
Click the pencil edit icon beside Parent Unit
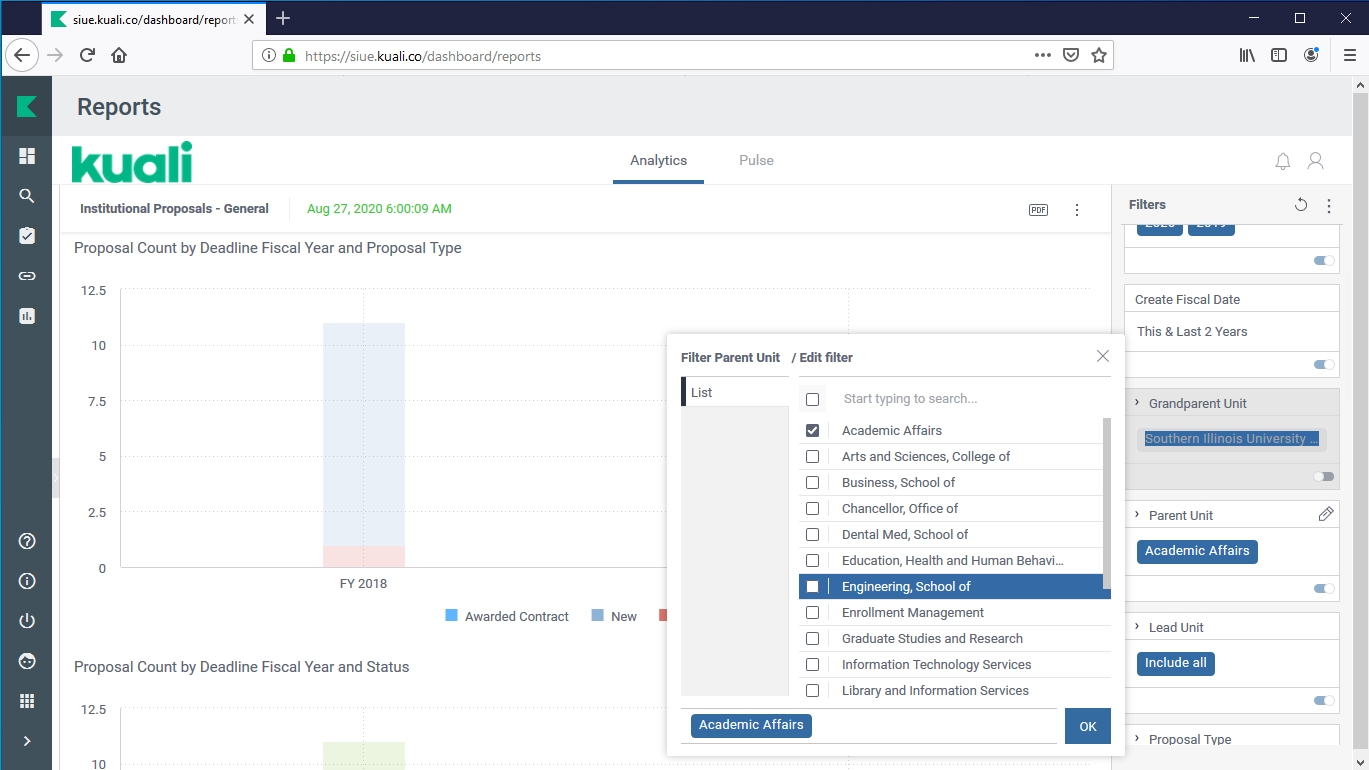tap(1326, 514)
